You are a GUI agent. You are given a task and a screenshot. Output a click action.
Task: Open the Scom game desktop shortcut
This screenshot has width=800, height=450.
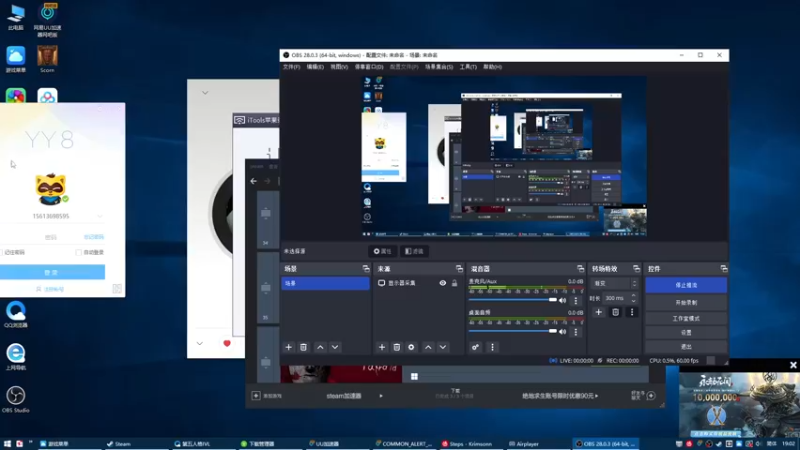[x=47, y=59]
